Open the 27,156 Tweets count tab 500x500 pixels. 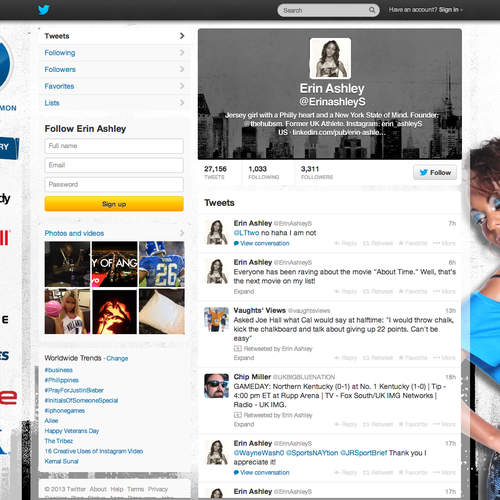[215, 172]
